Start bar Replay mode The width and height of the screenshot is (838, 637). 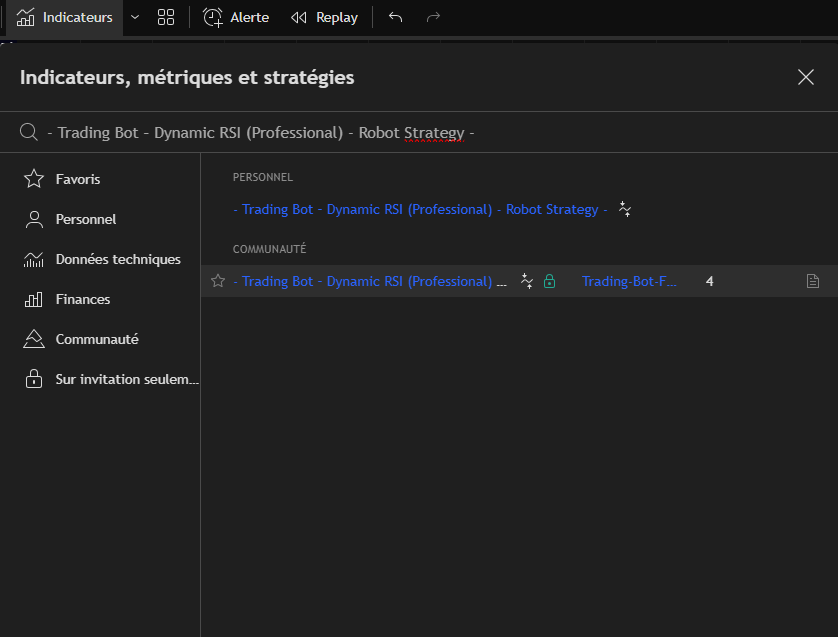(324, 17)
